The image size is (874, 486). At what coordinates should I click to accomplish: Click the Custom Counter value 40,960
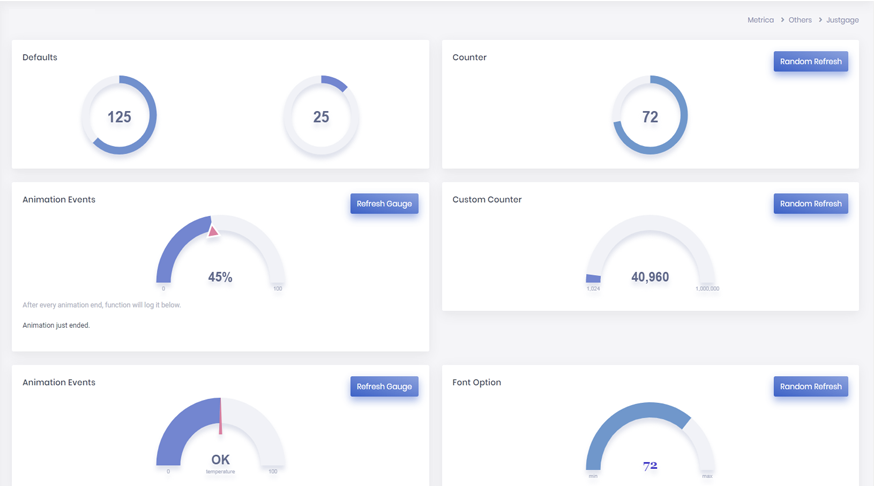(x=650, y=277)
